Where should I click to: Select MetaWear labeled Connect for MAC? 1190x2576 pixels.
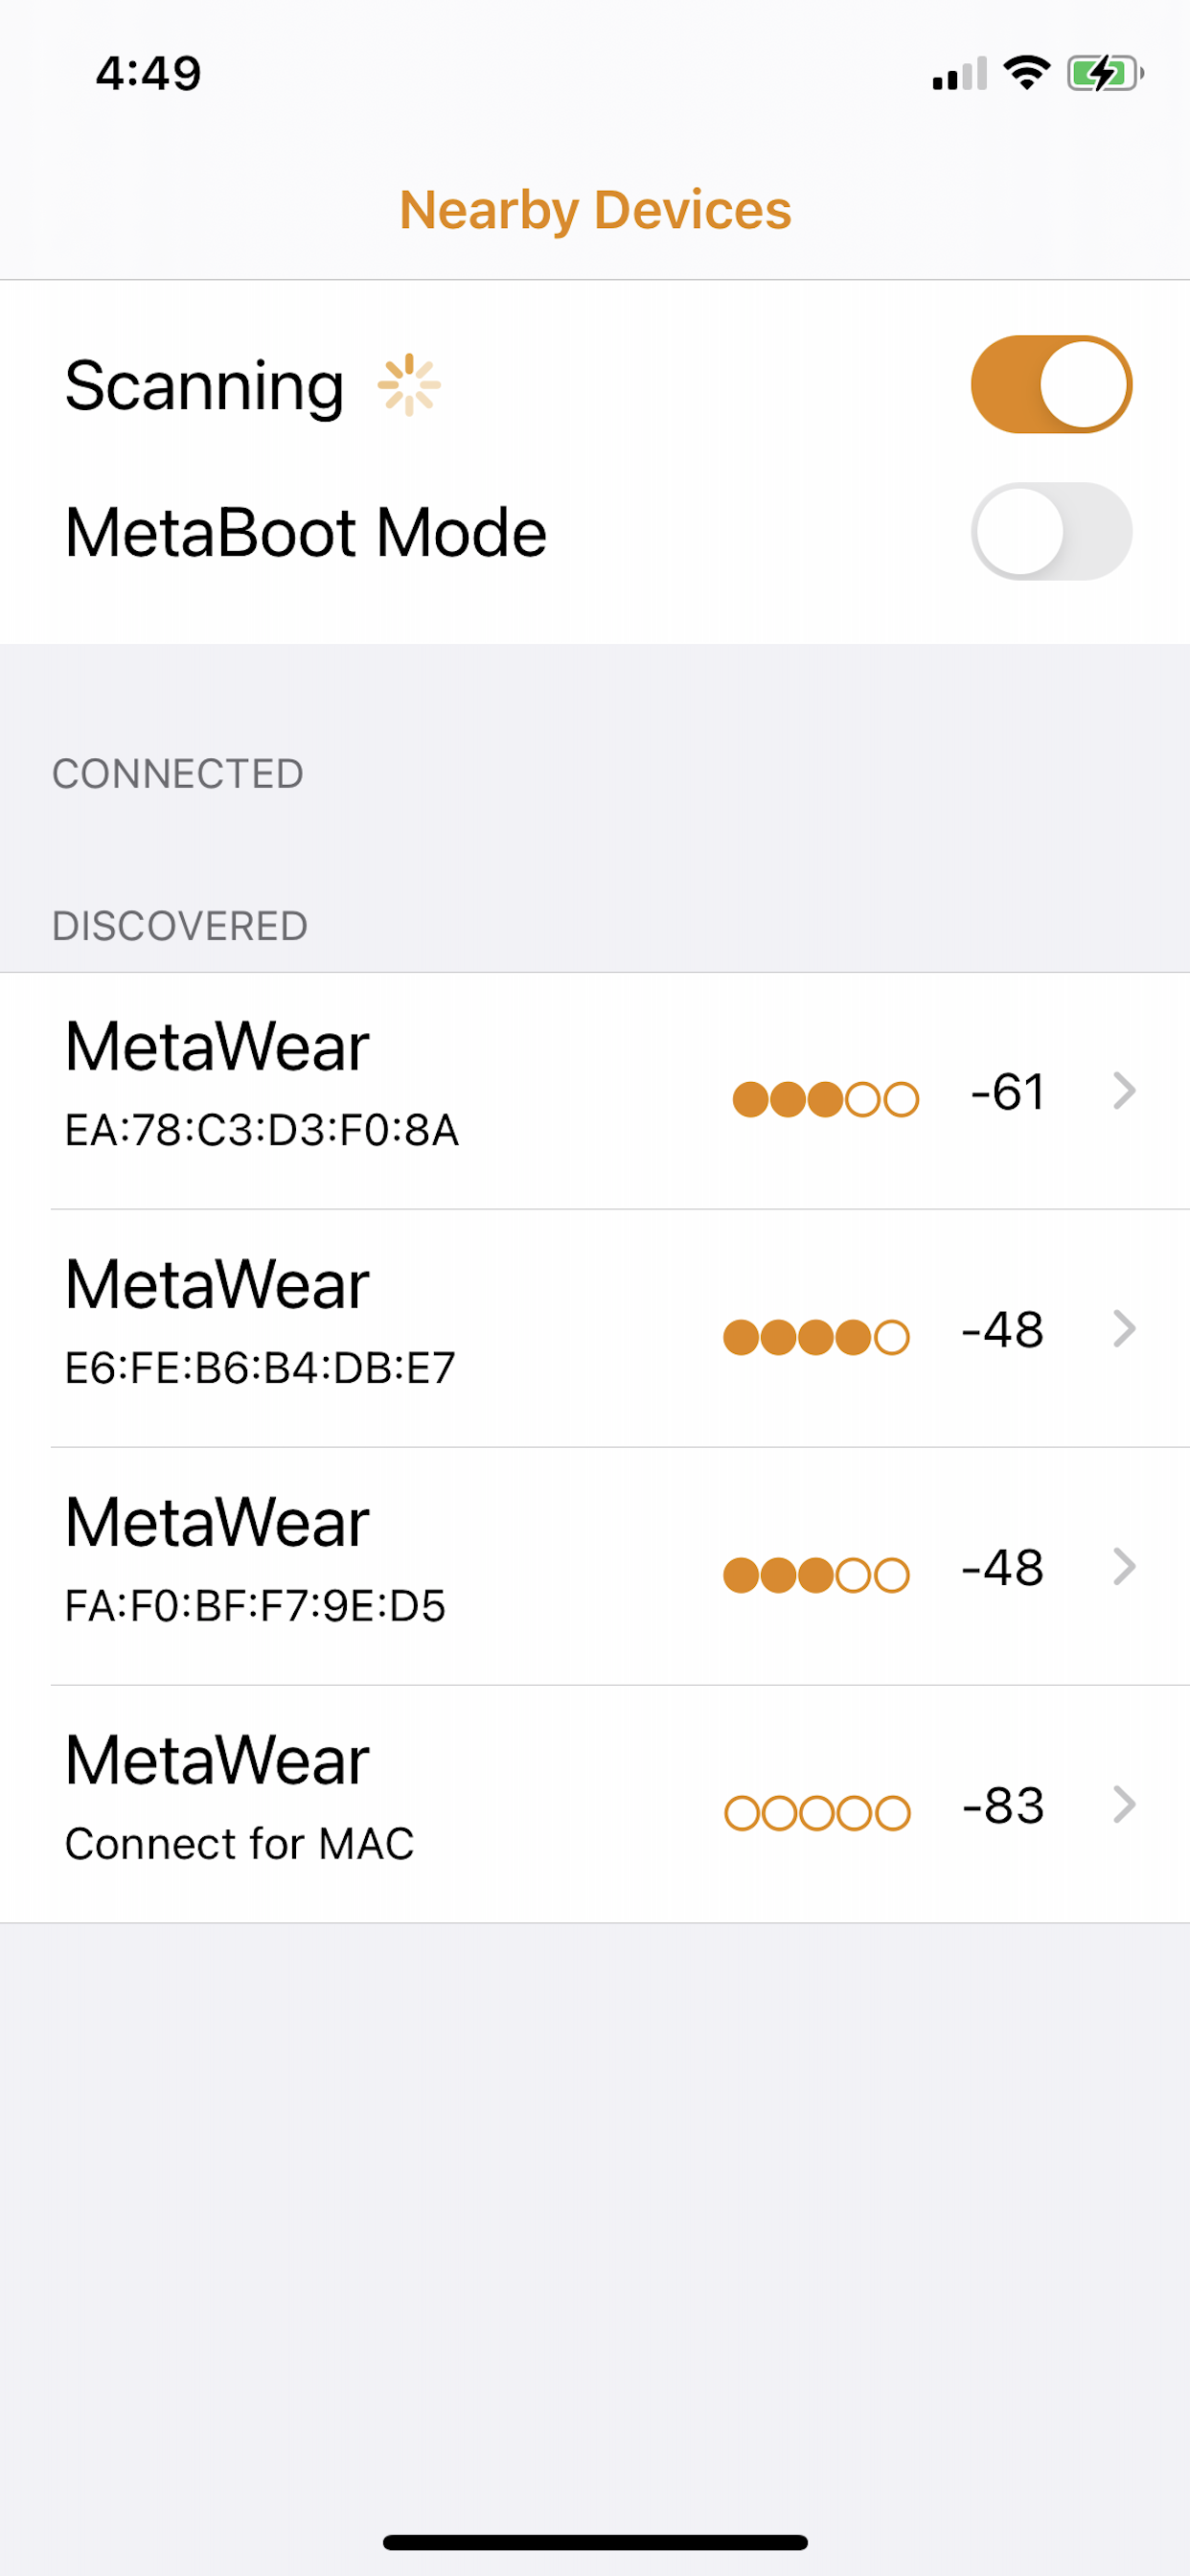click(x=595, y=1804)
